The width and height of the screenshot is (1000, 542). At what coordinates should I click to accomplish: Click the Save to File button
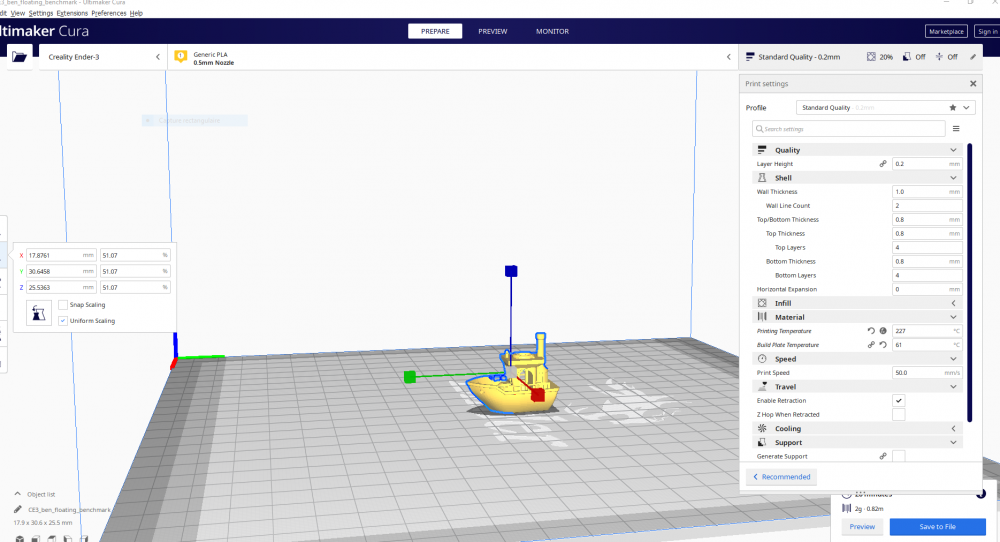938,527
